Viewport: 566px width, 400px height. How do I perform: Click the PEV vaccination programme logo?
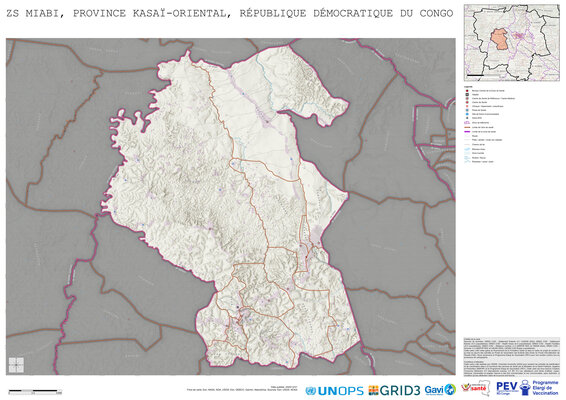click(527, 388)
